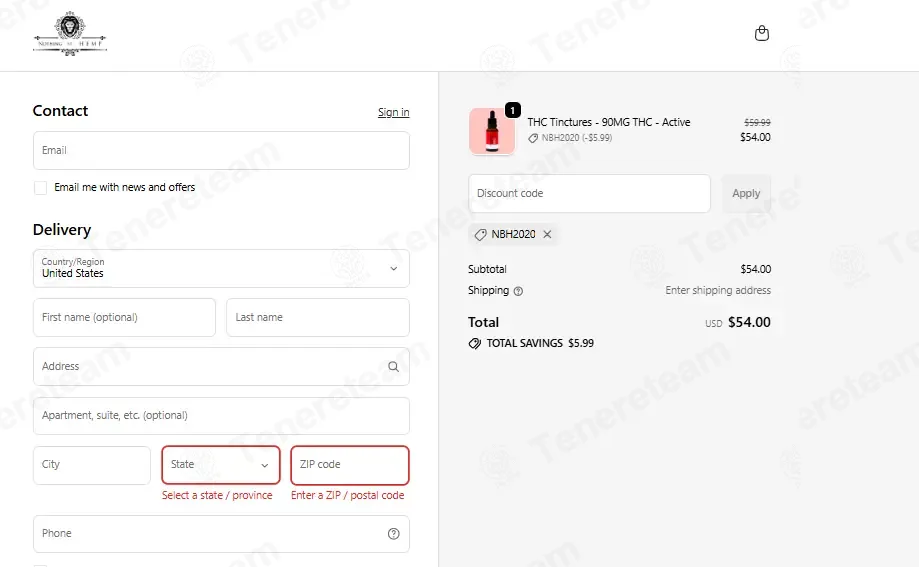Focus the Last name field

(x=318, y=317)
